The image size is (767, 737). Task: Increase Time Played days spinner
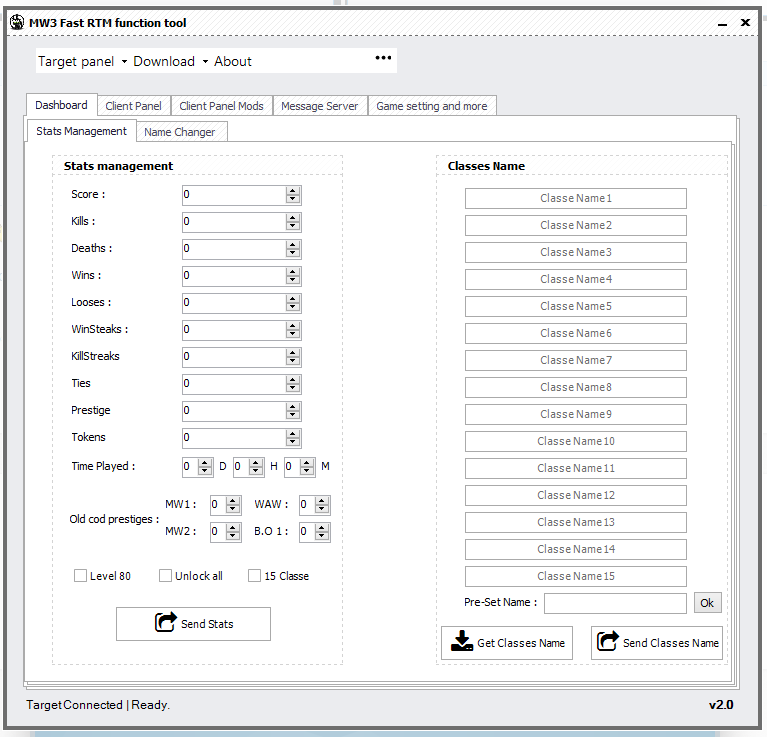coord(205,463)
